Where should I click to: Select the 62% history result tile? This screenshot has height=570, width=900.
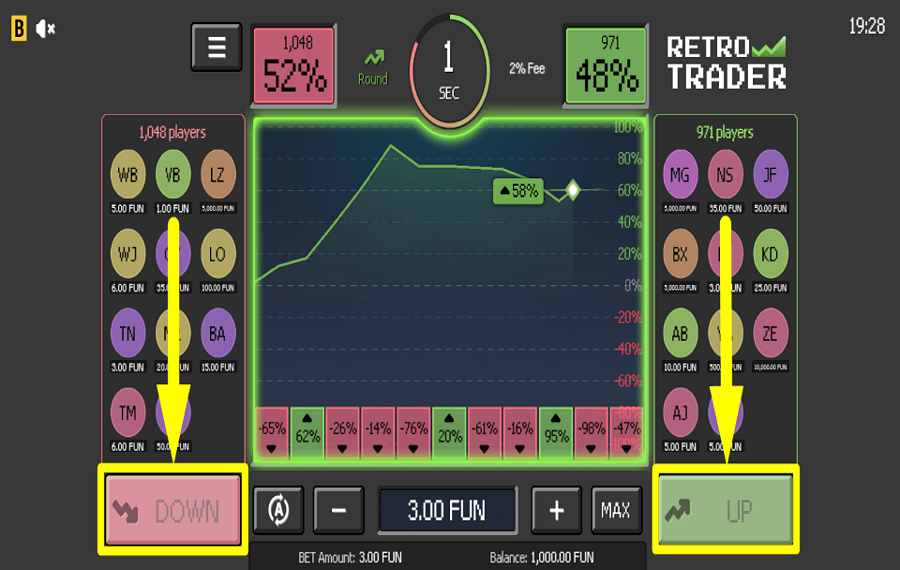pos(308,433)
